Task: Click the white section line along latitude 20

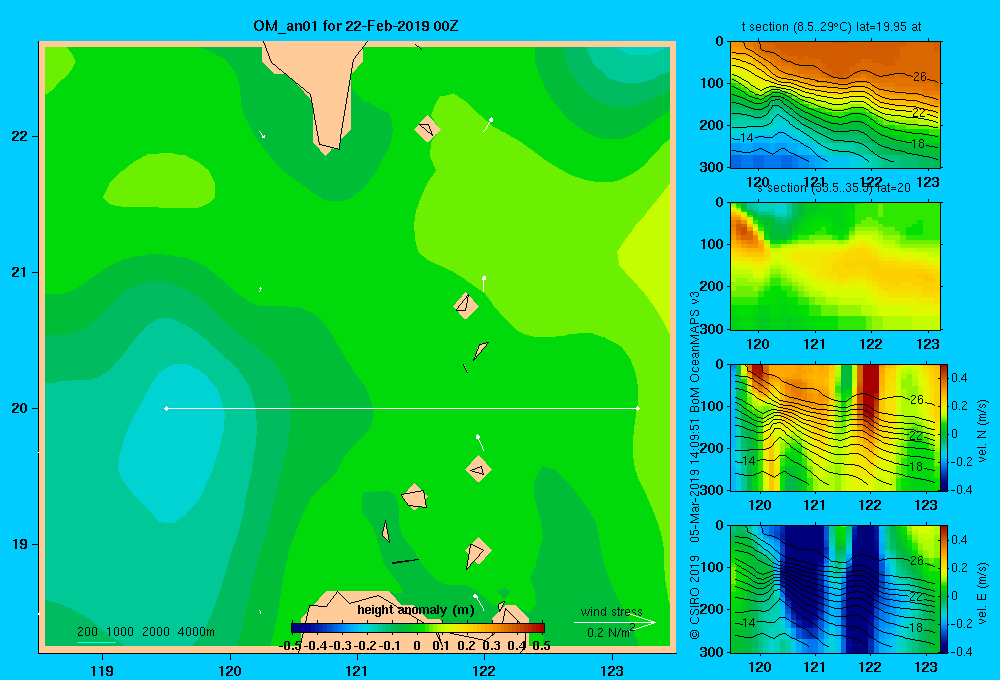Action: pos(402,408)
